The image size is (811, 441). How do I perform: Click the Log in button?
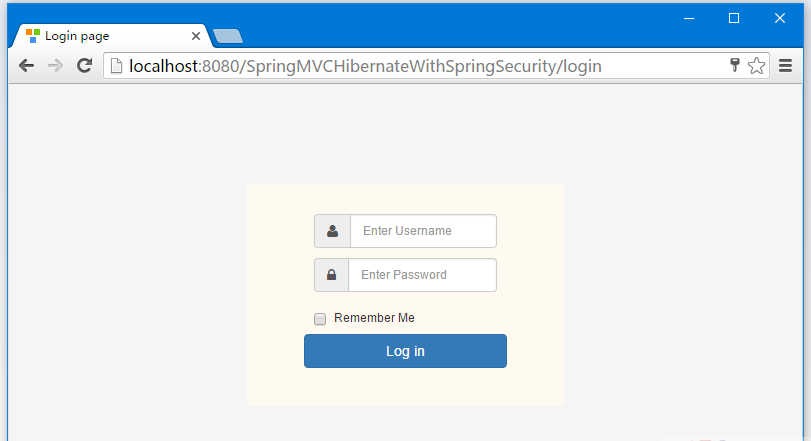pyautogui.click(x=406, y=351)
